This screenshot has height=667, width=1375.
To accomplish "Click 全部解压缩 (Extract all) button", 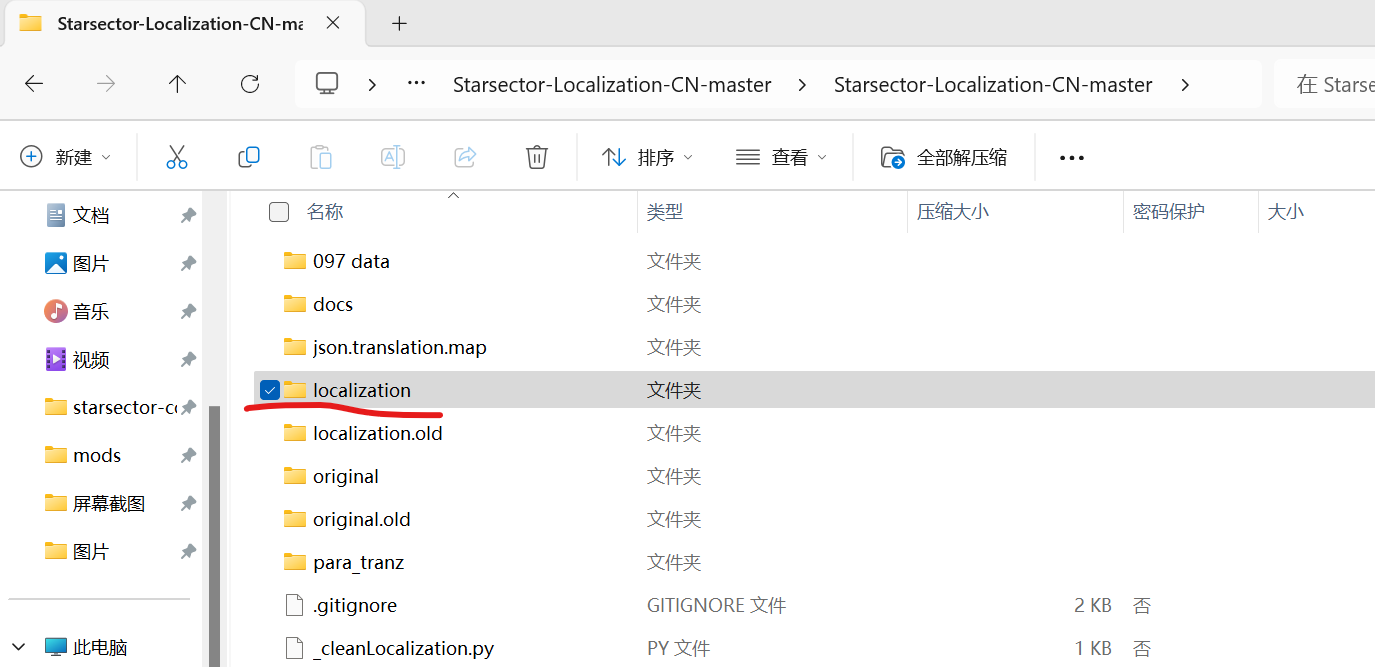I will tap(944, 157).
